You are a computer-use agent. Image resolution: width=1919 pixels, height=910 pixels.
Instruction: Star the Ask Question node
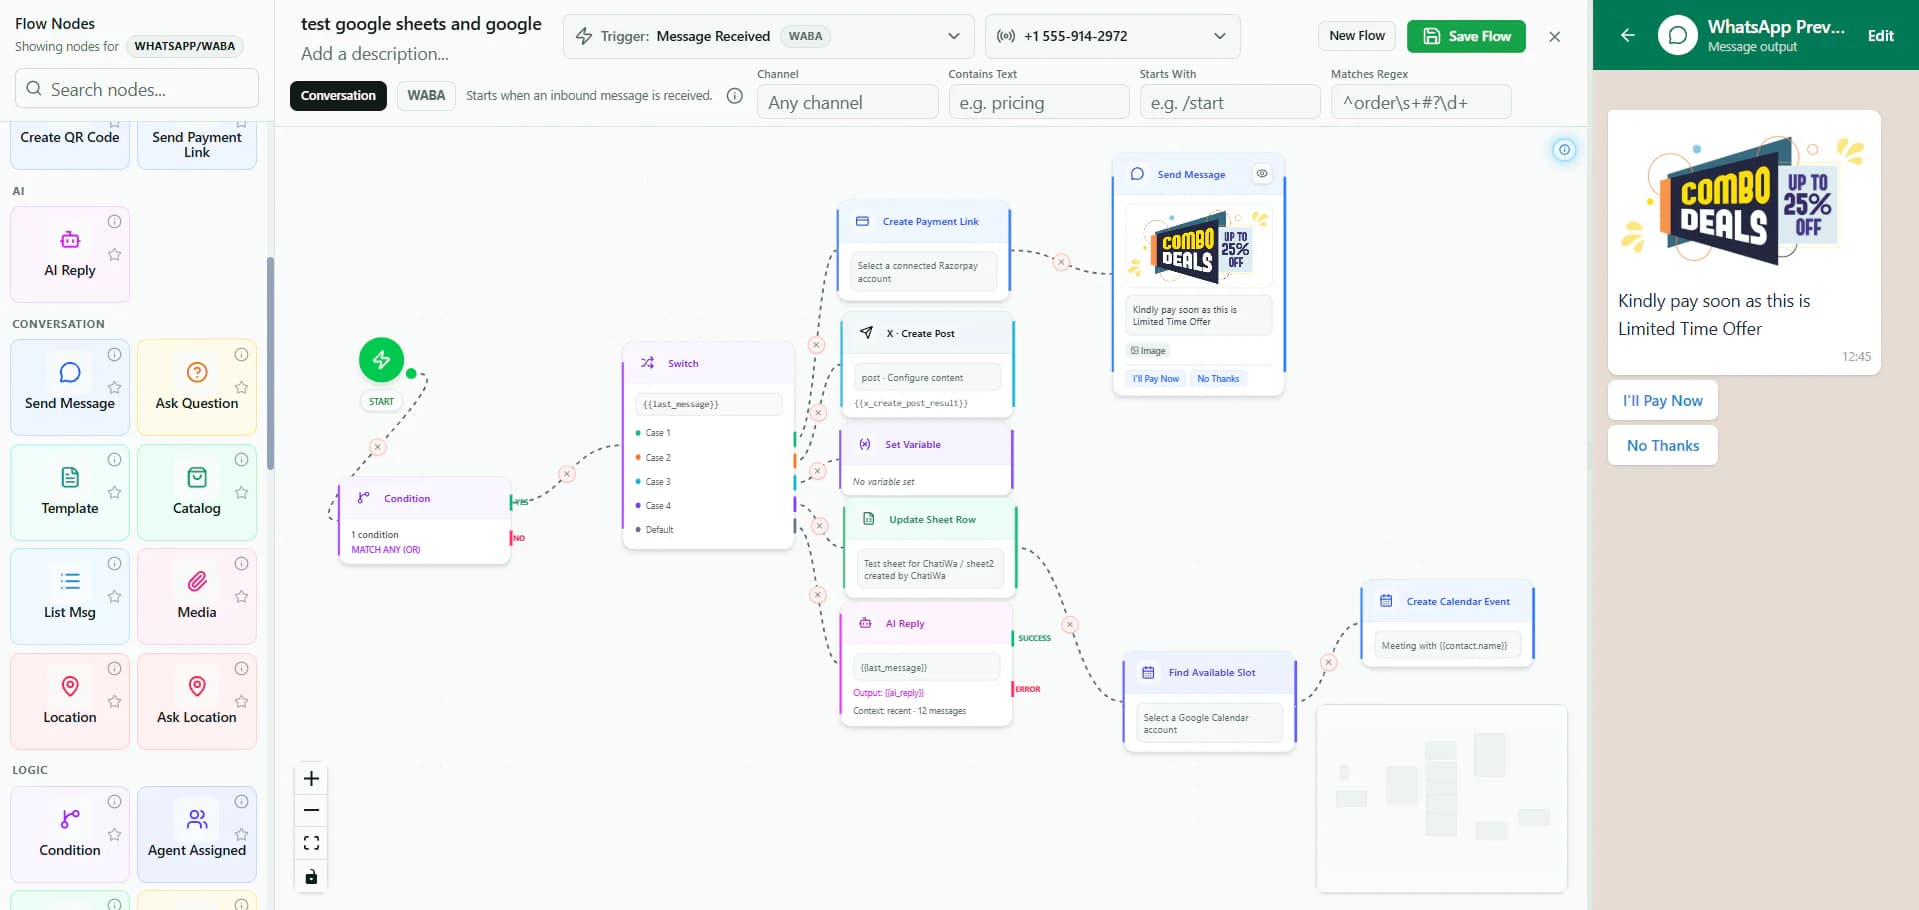click(241, 387)
